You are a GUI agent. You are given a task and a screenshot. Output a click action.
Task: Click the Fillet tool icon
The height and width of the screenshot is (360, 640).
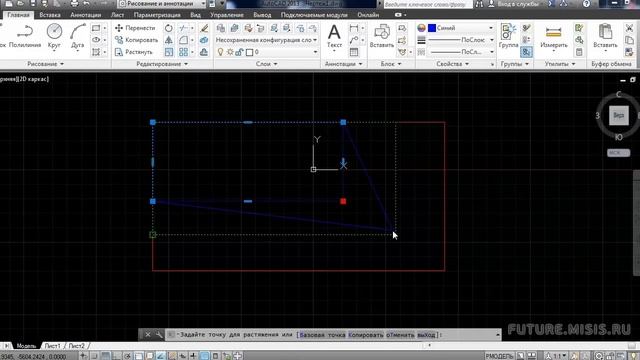[183, 40]
